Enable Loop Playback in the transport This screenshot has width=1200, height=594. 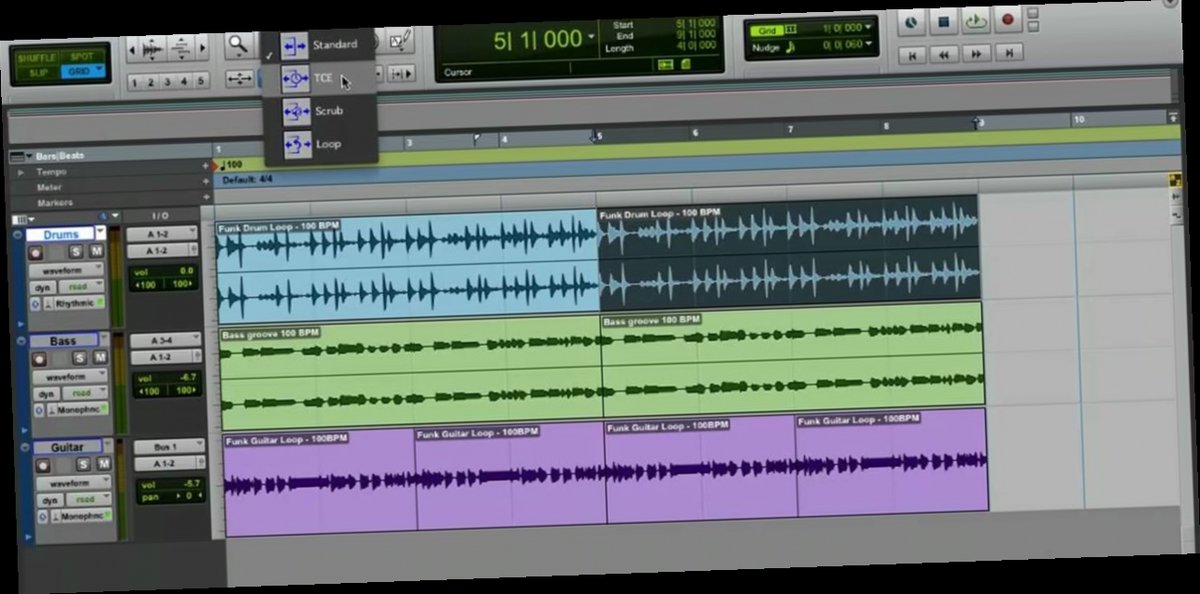pyautogui.click(x=976, y=20)
